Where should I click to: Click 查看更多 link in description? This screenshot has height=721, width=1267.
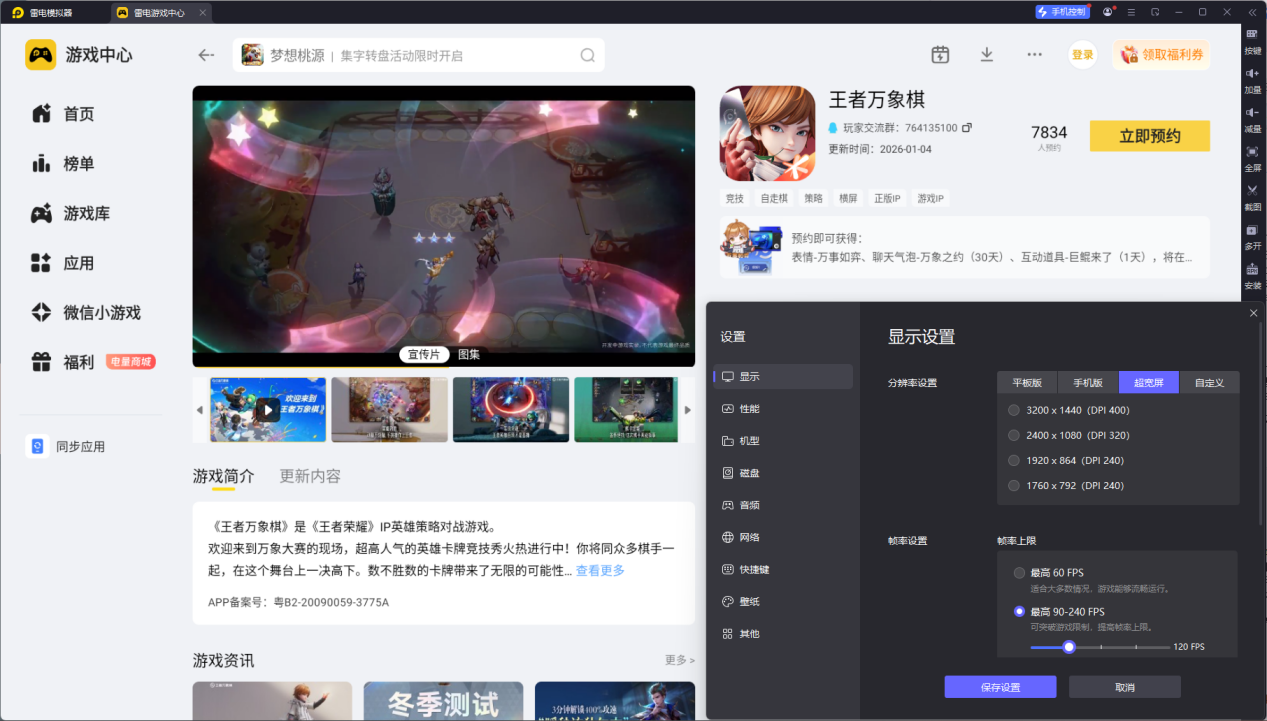600,570
